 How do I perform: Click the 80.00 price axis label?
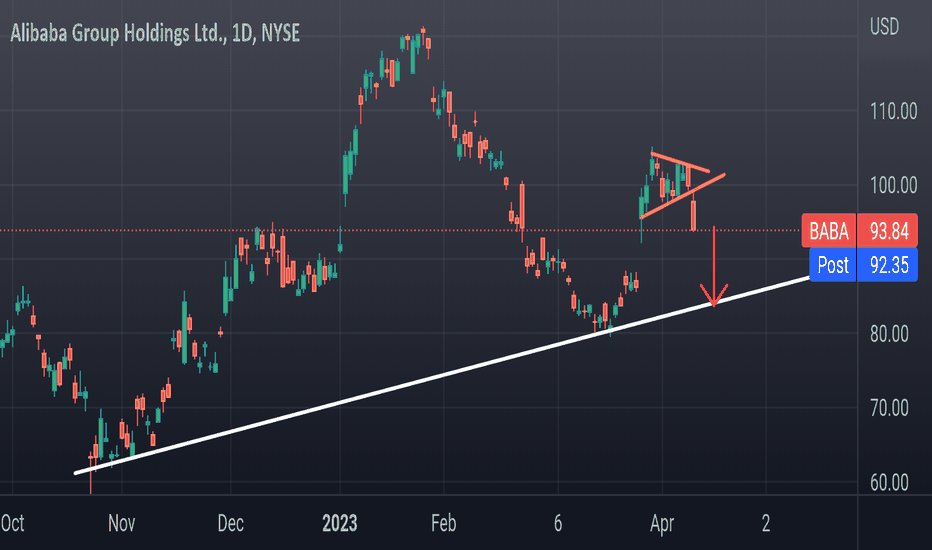tap(889, 334)
